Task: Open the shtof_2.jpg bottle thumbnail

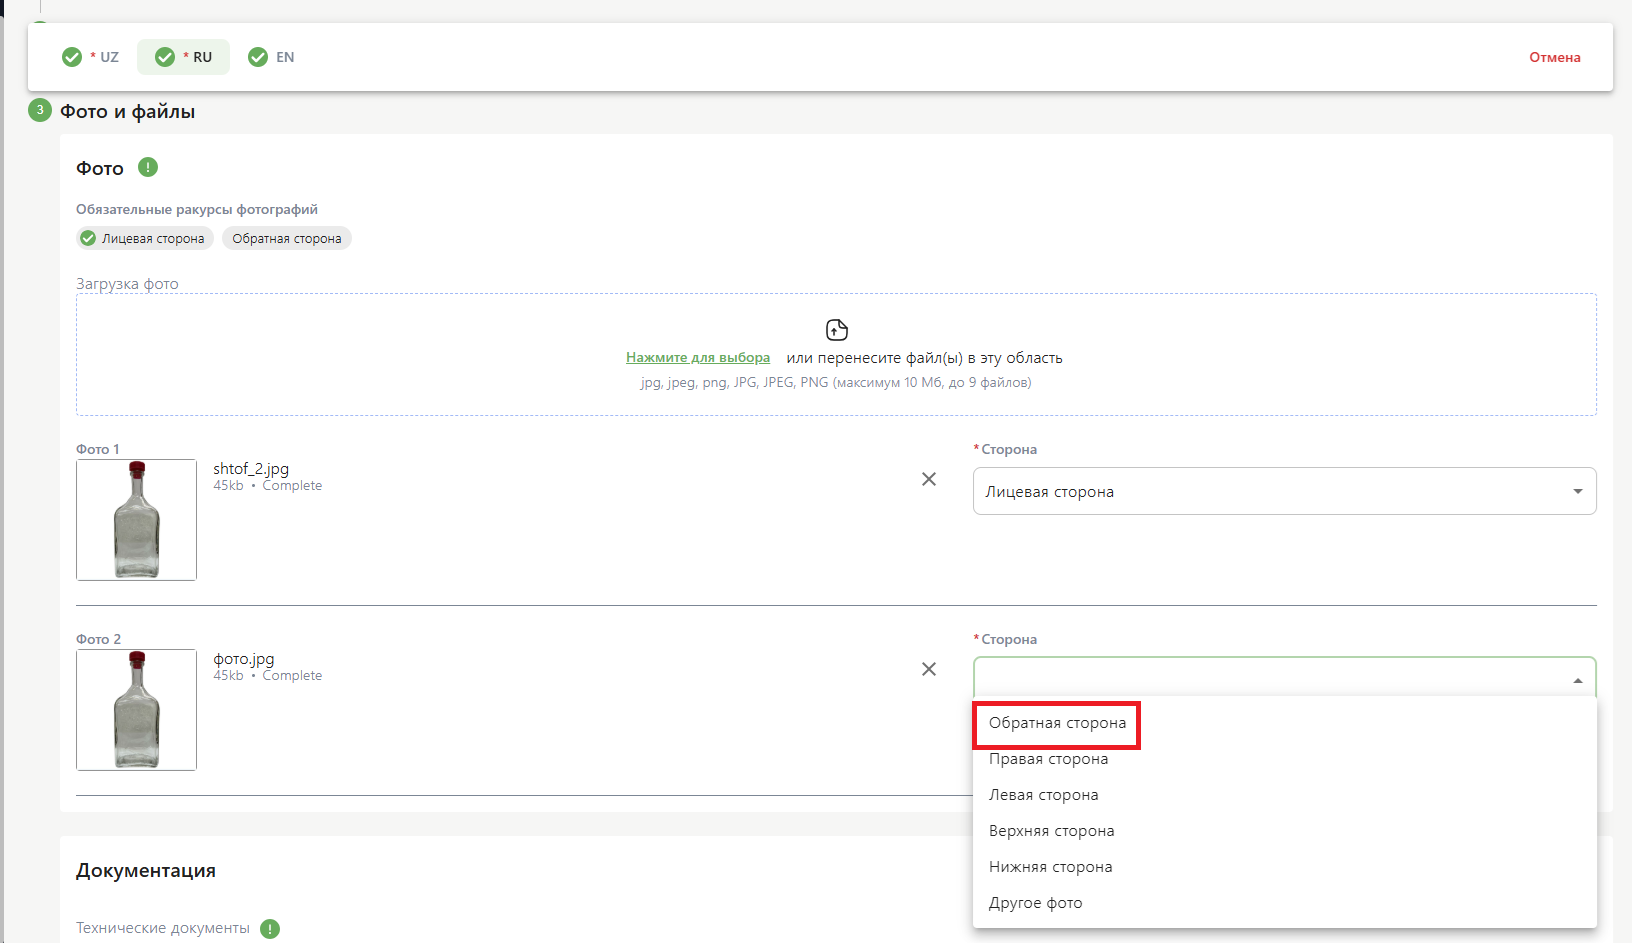Action: click(x=137, y=521)
